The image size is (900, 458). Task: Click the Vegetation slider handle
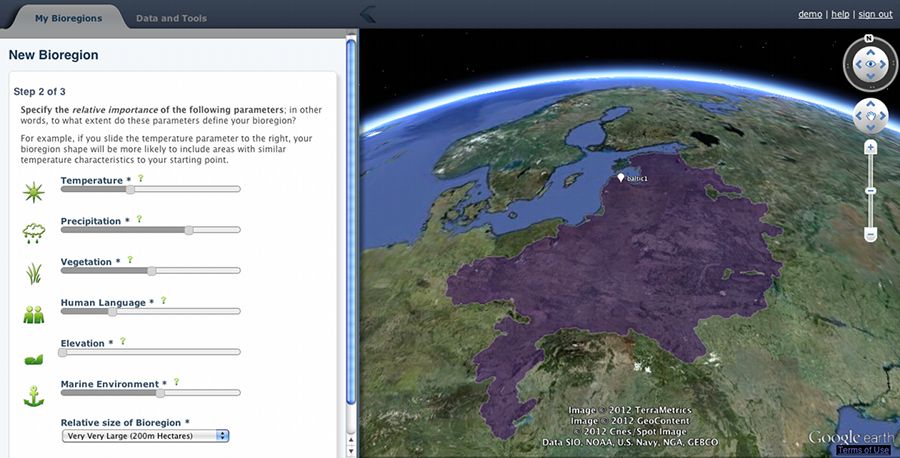pos(152,270)
